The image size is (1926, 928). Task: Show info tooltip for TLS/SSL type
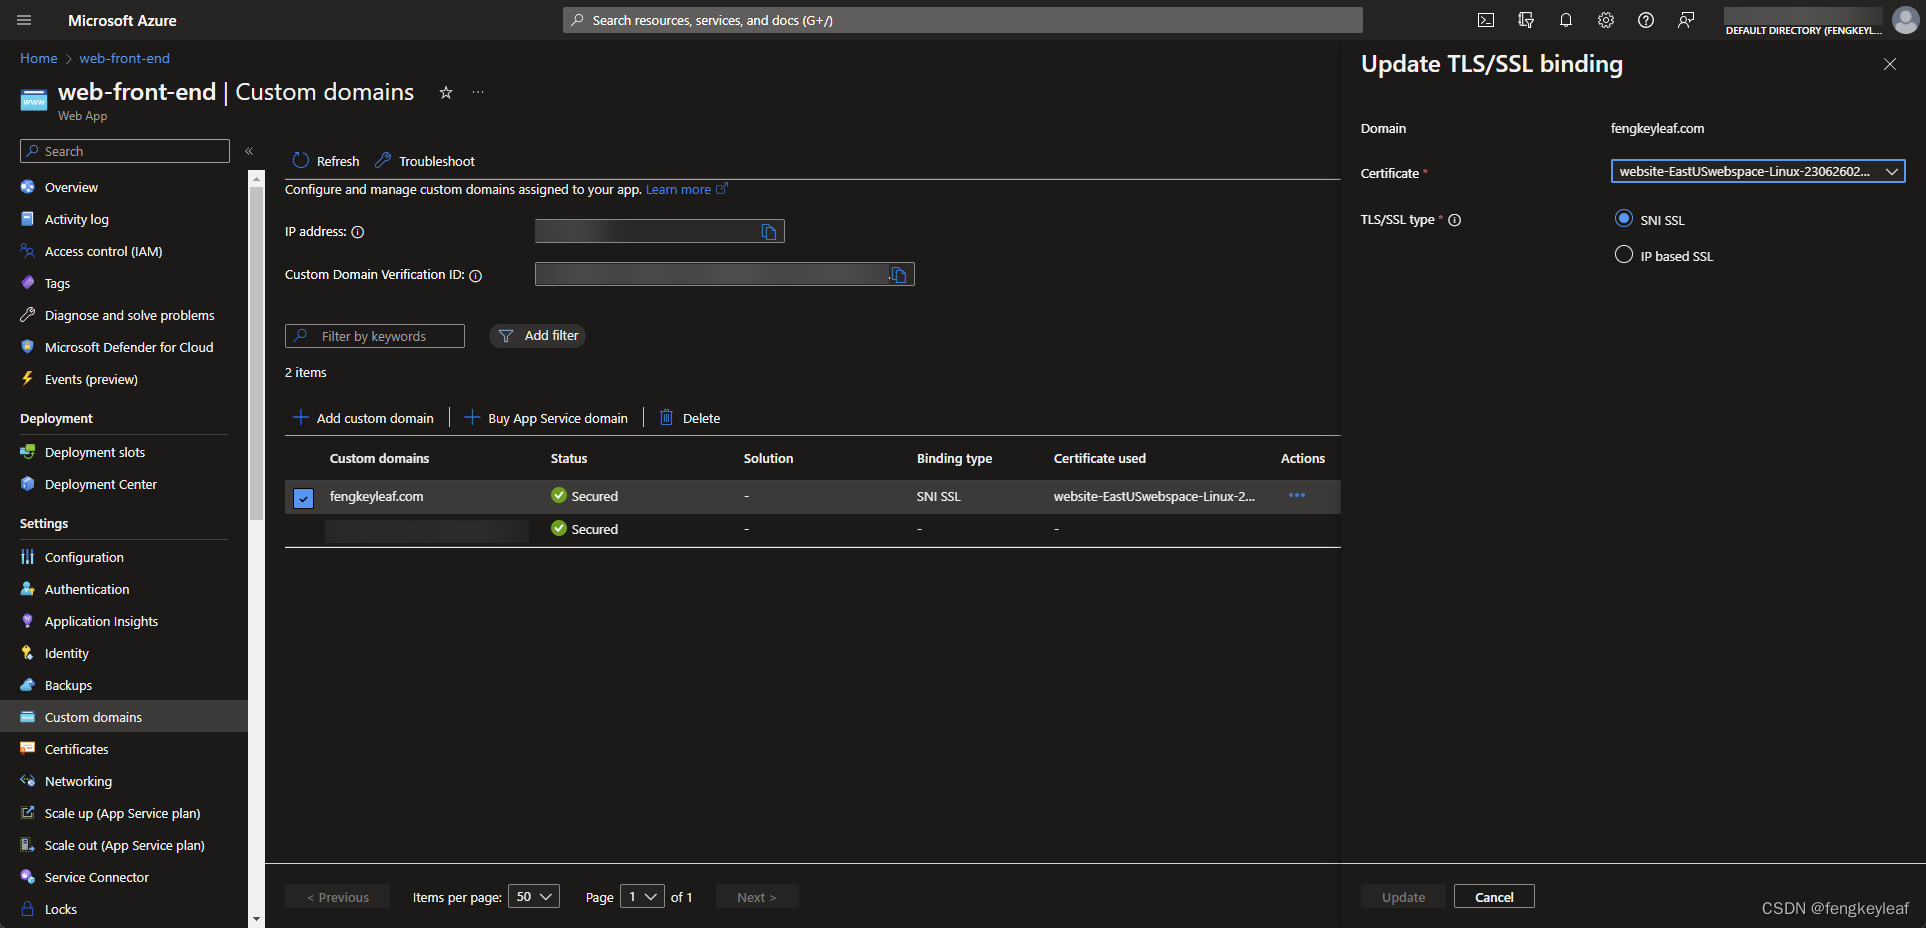pos(1455,220)
